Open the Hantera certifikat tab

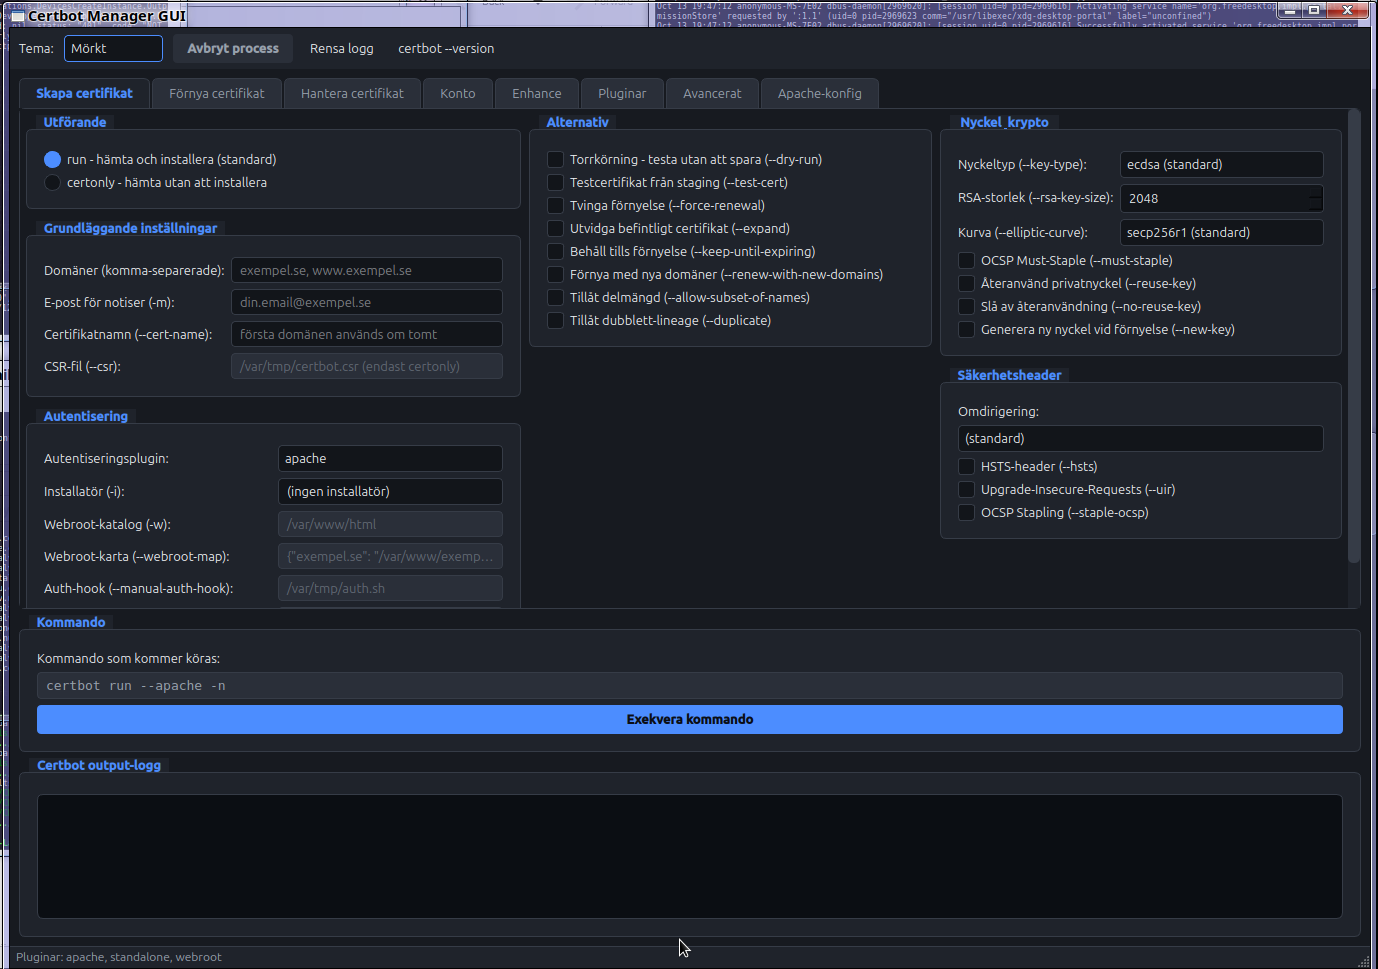pyautogui.click(x=352, y=93)
